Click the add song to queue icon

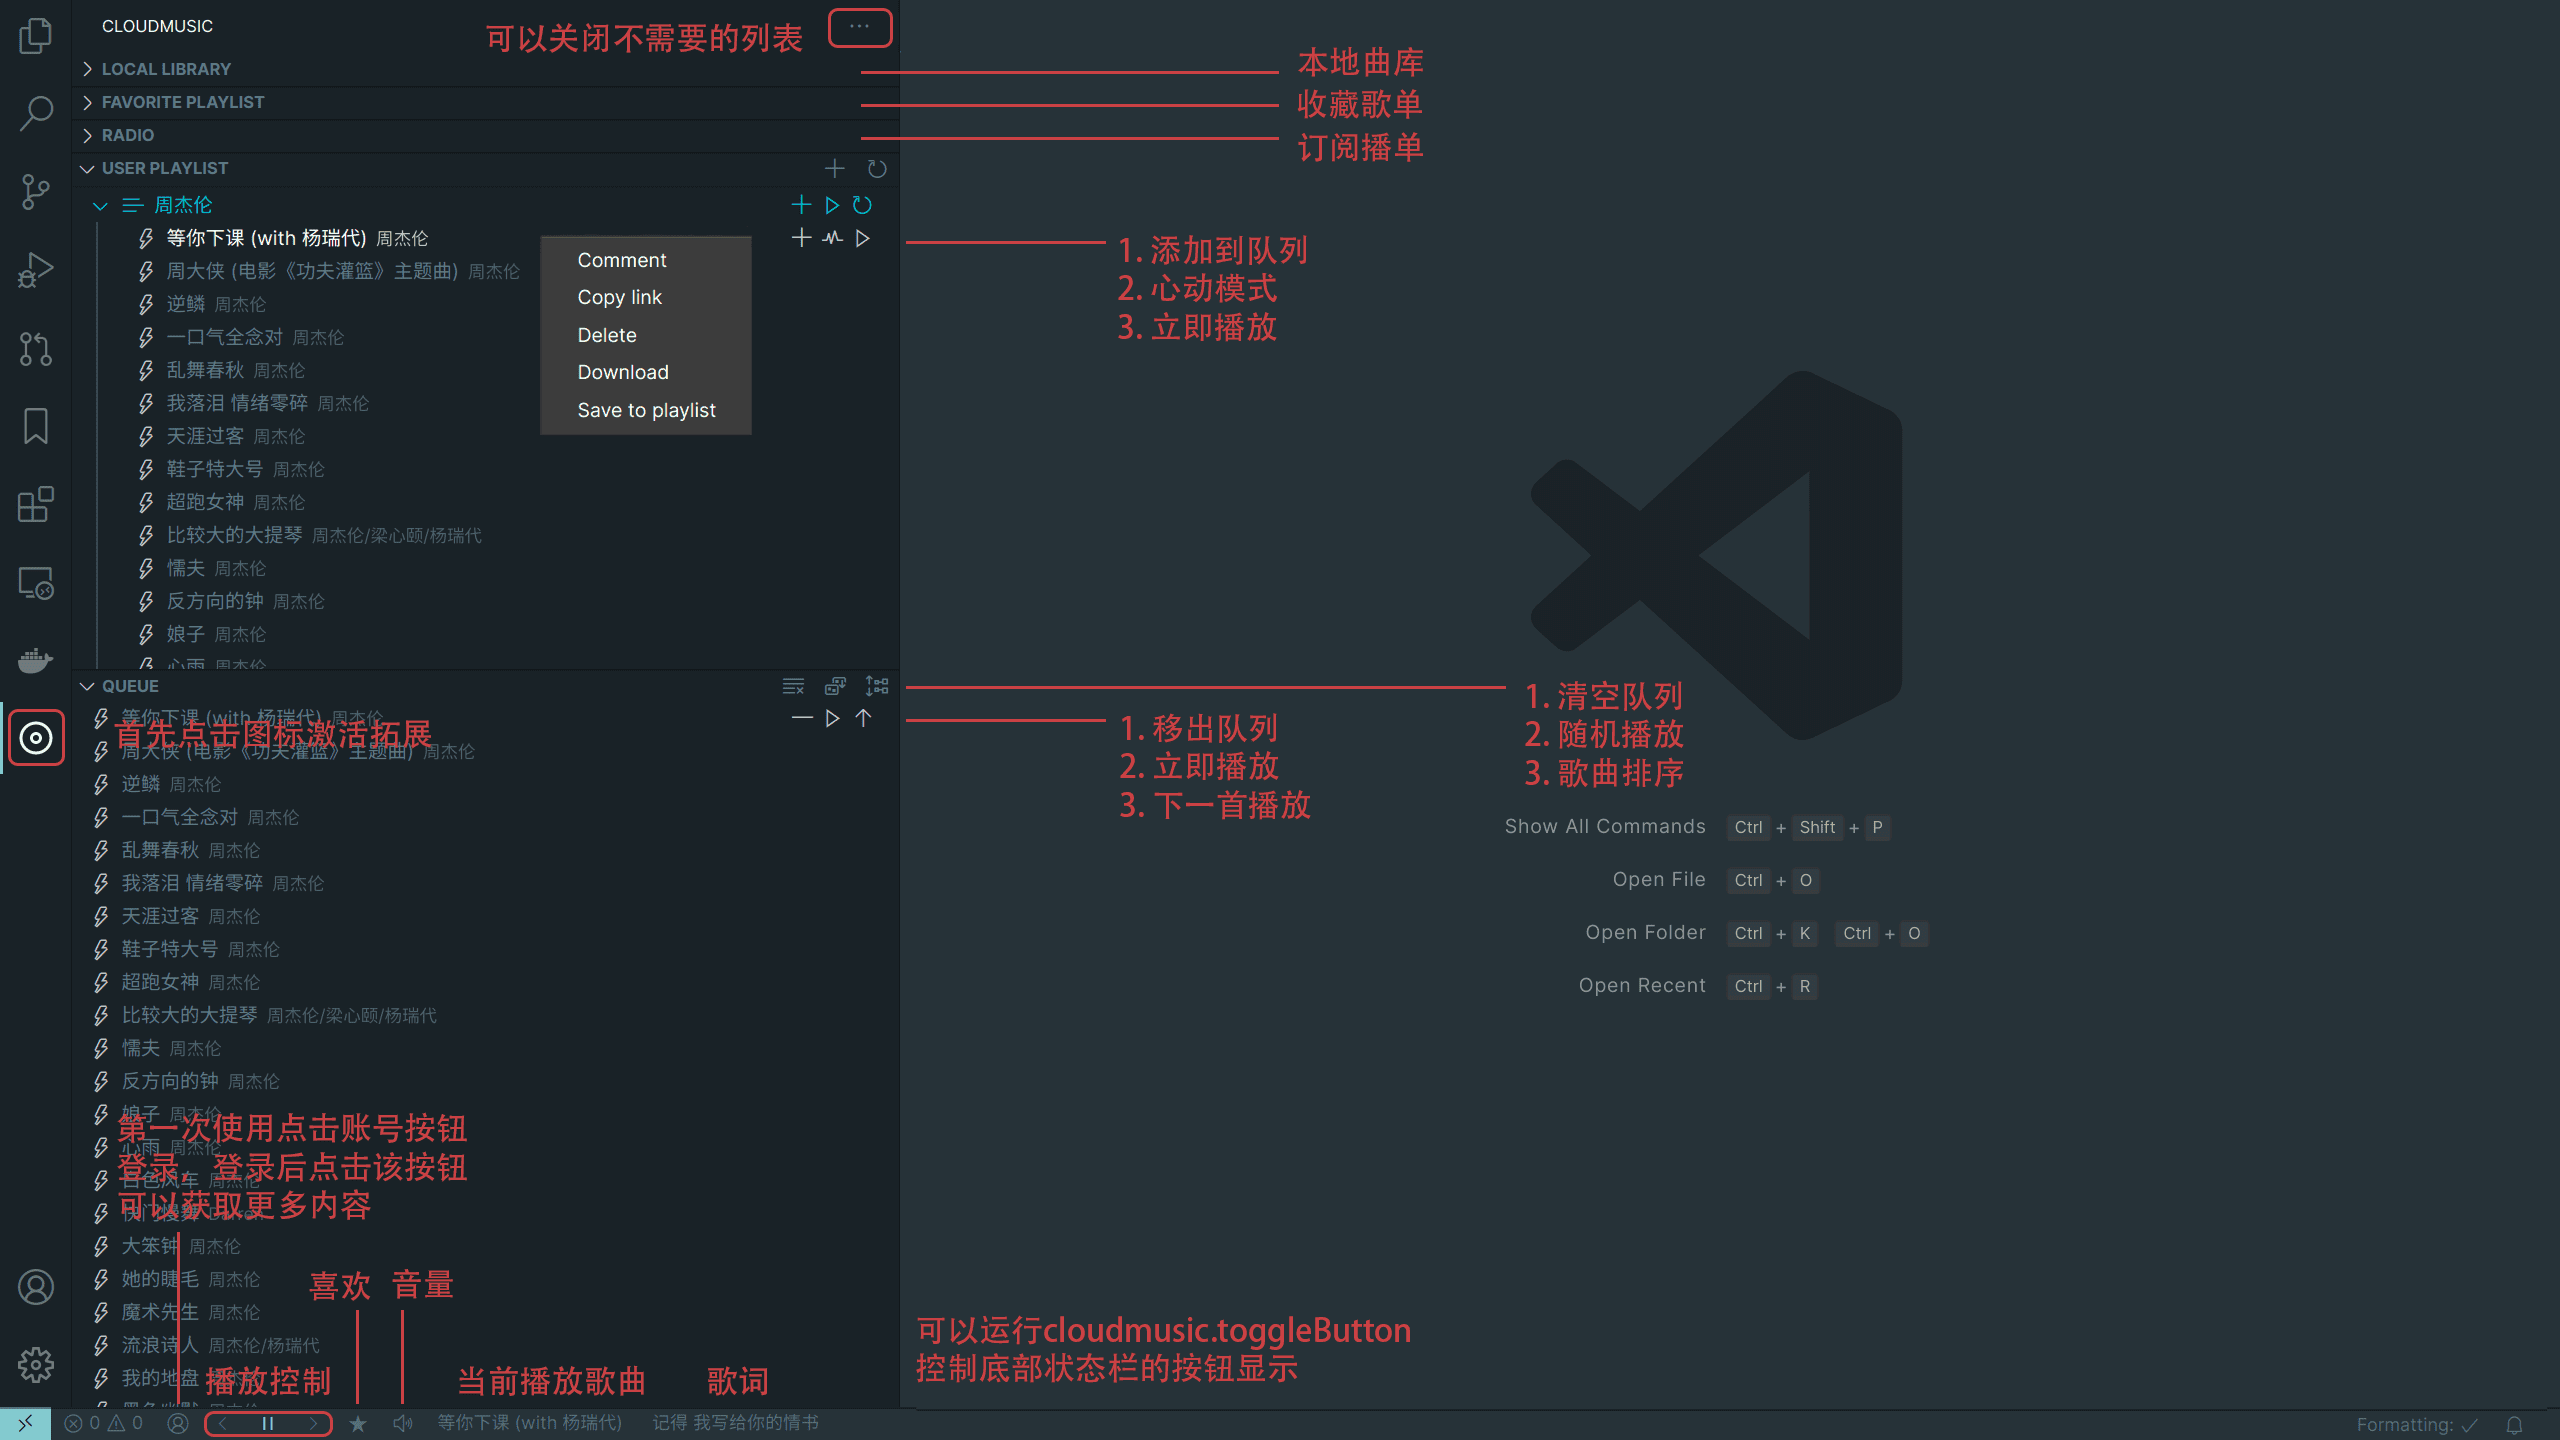802,237
